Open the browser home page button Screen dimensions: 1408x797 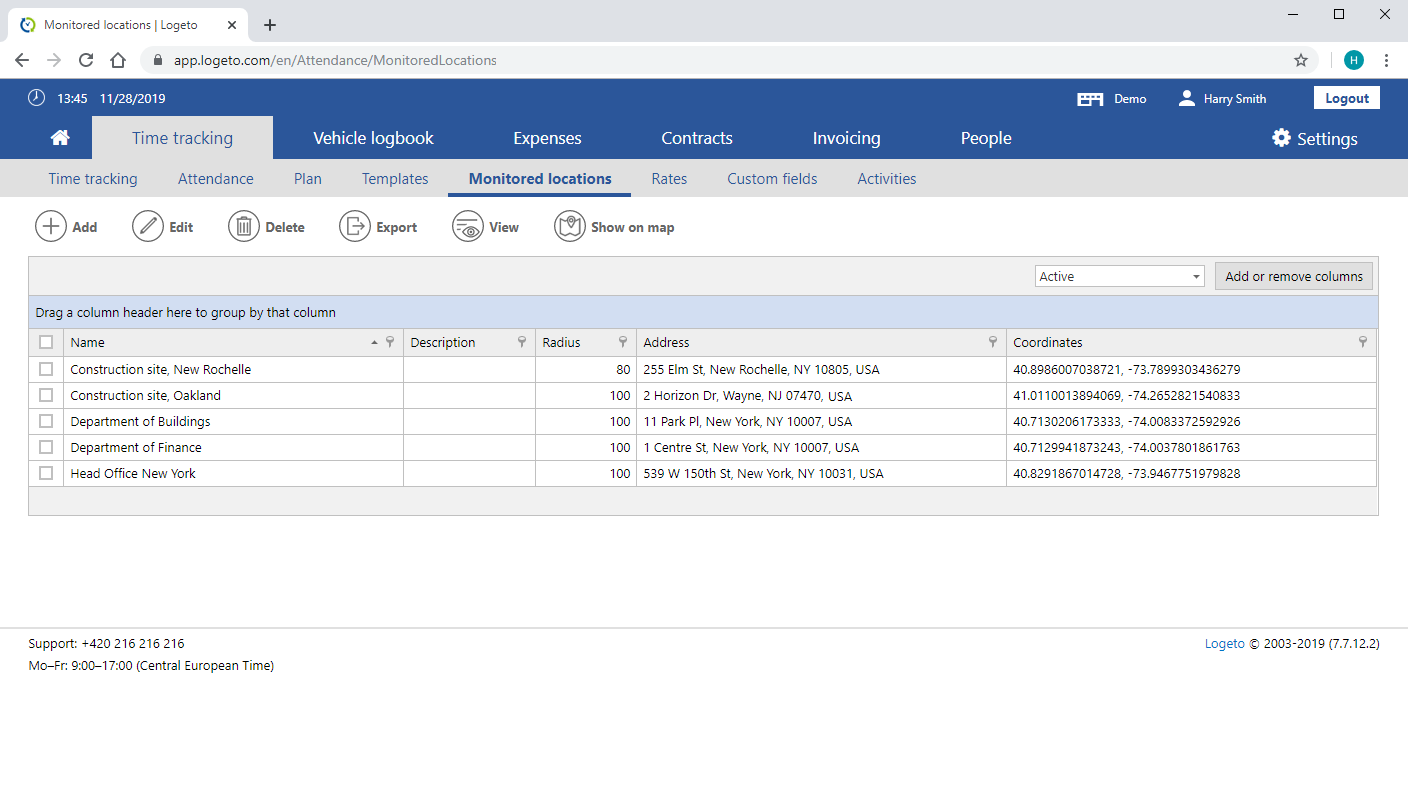pyautogui.click(x=118, y=60)
